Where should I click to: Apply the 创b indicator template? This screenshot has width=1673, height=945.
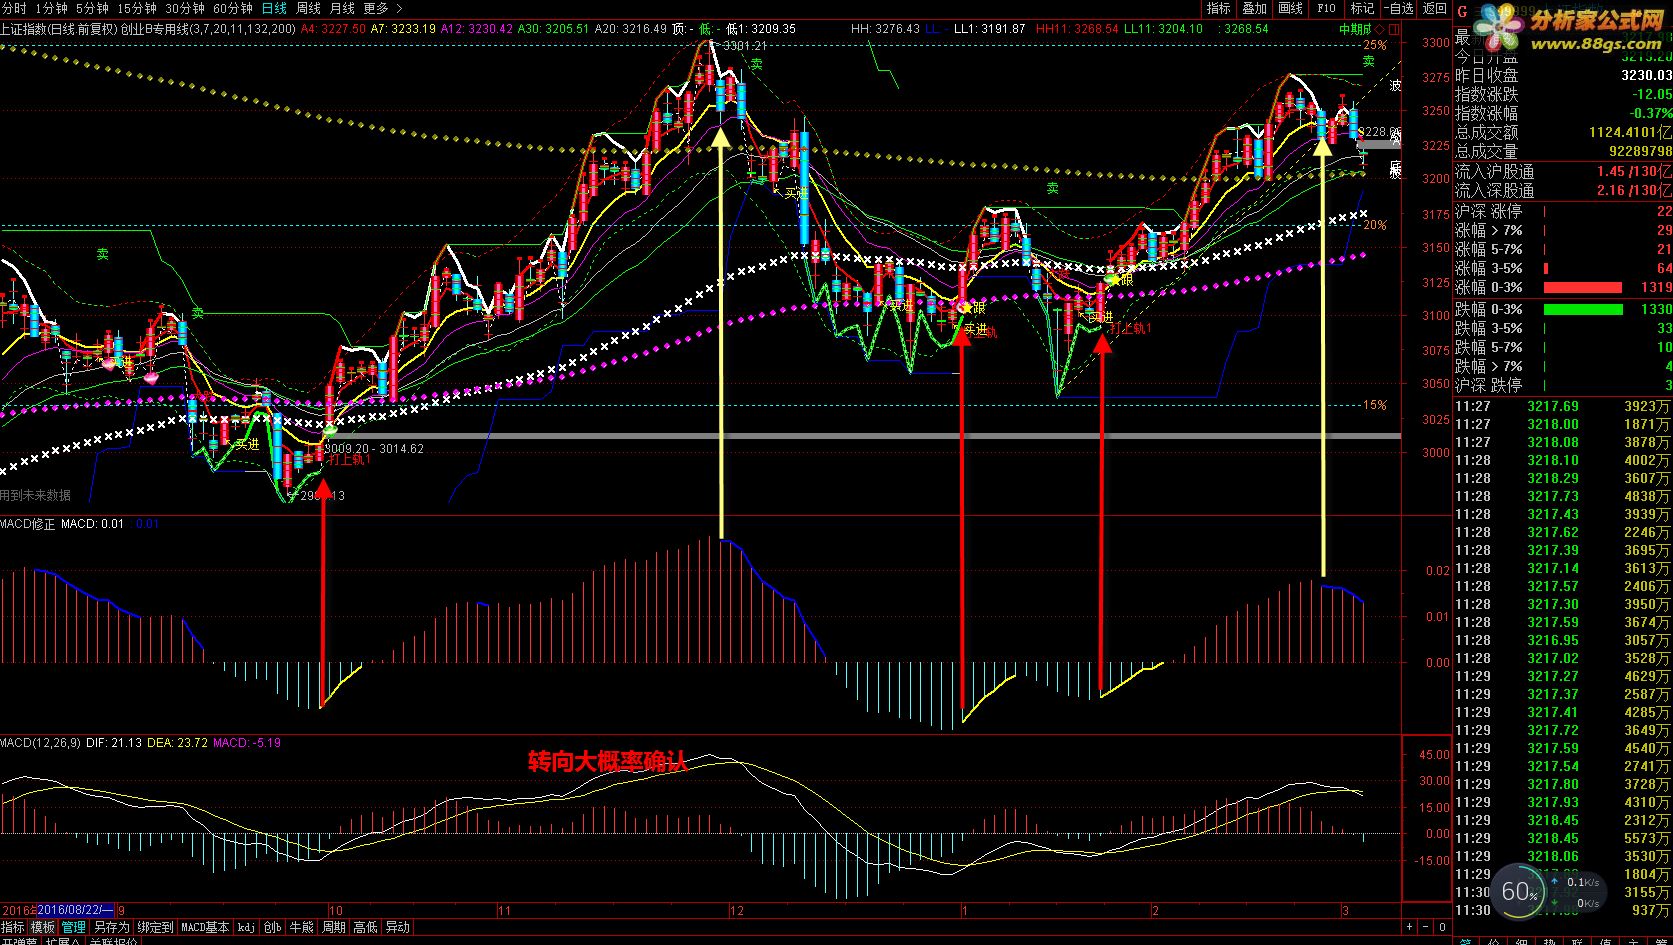click(272, 928)
